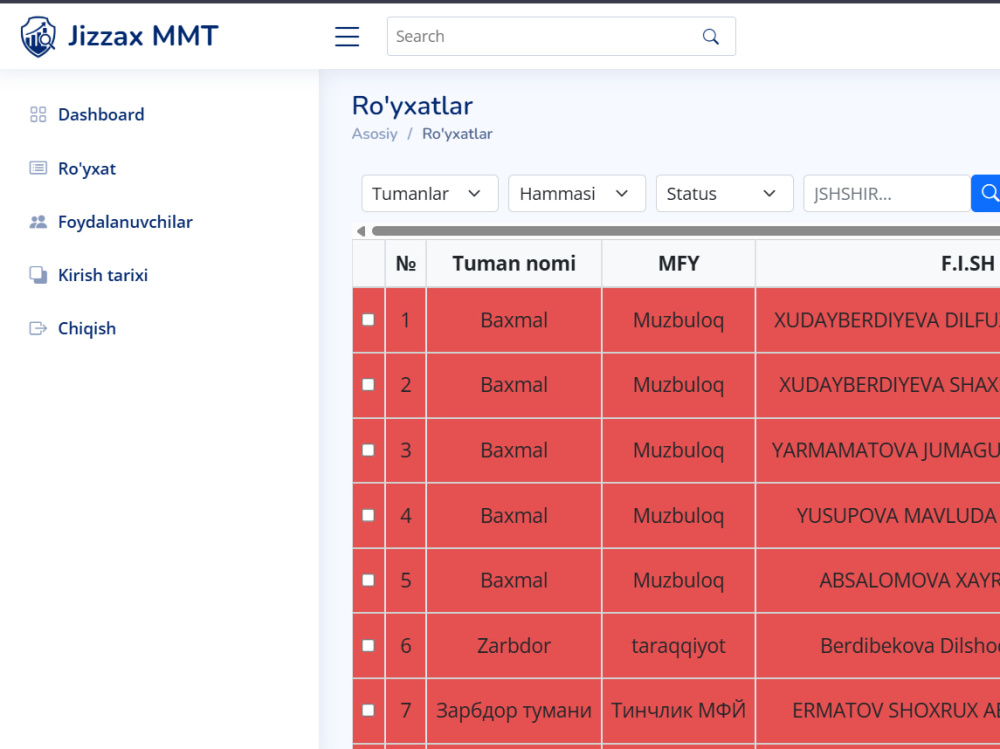Click the Ro'yxat list icon
This screenshot has width=1000, height=749.
coord(38,168)
